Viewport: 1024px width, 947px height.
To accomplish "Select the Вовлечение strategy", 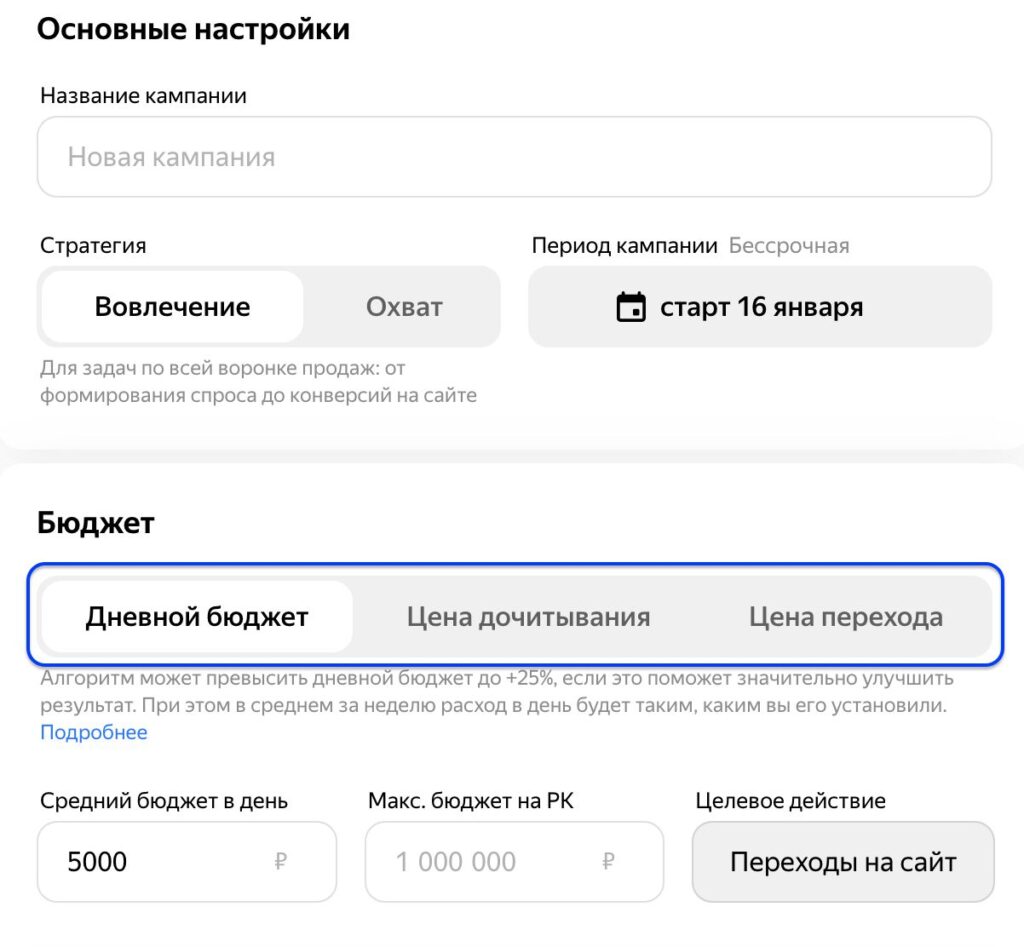I will point(172,307).
